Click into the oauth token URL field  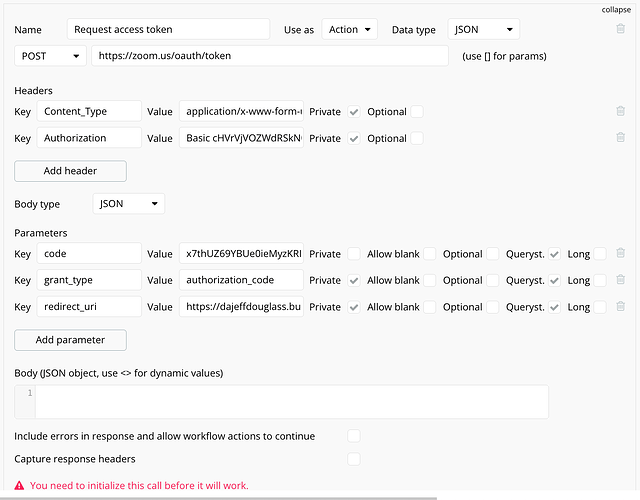270,56
